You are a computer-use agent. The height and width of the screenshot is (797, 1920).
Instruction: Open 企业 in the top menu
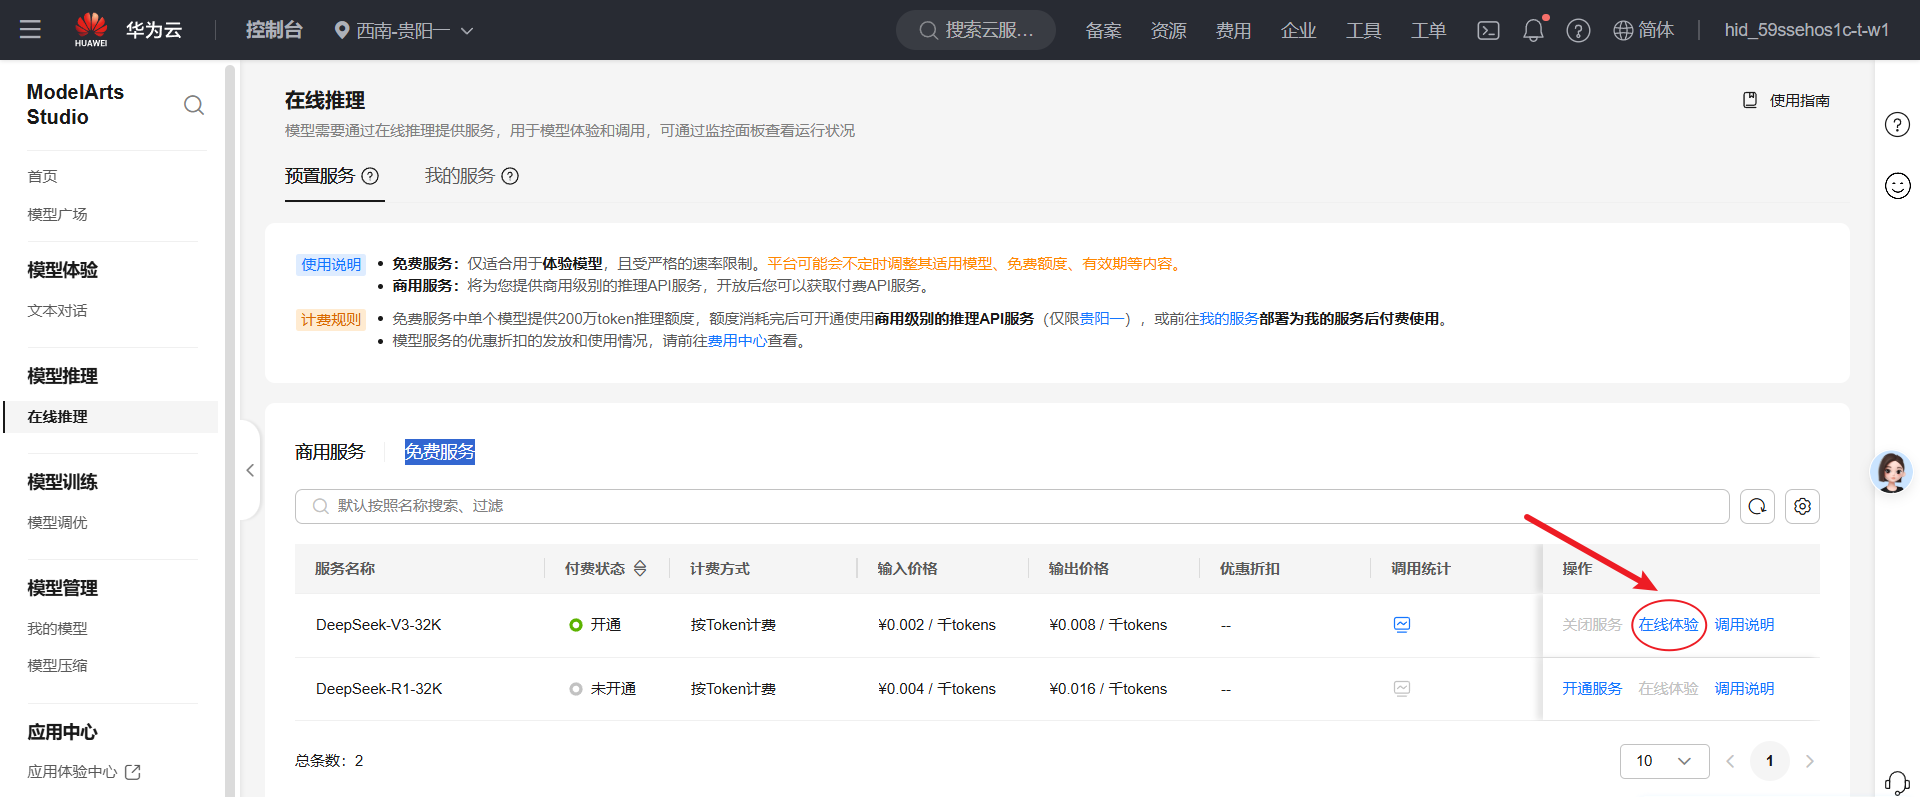tap(1298, 31)
